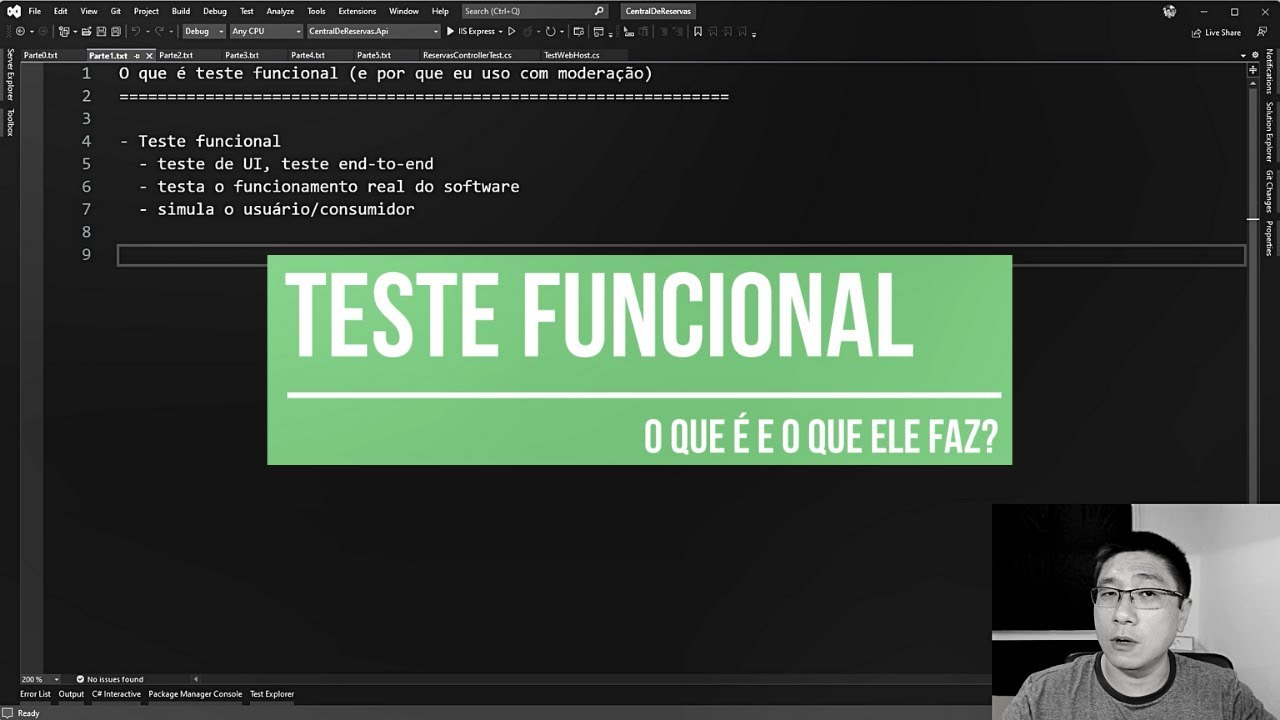
Task: Click the Save All icon
Action: 116,32
